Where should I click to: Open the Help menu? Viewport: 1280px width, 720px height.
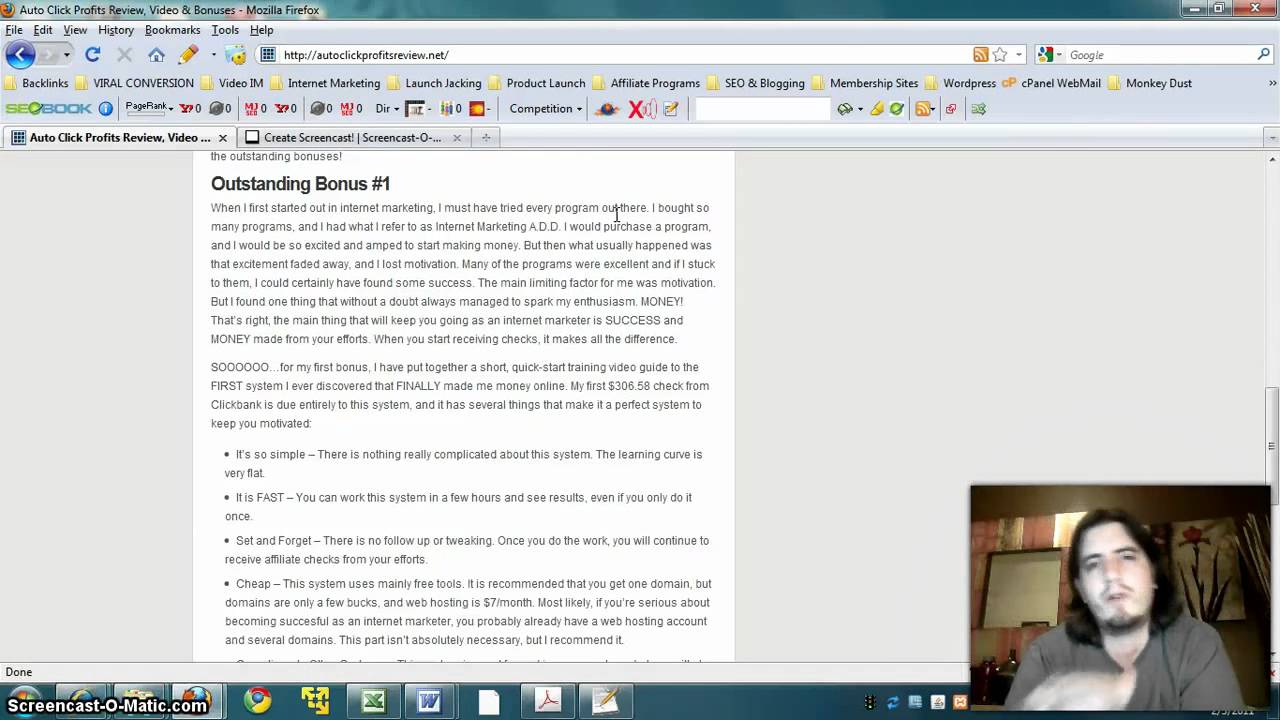click(x=261, y=30)
